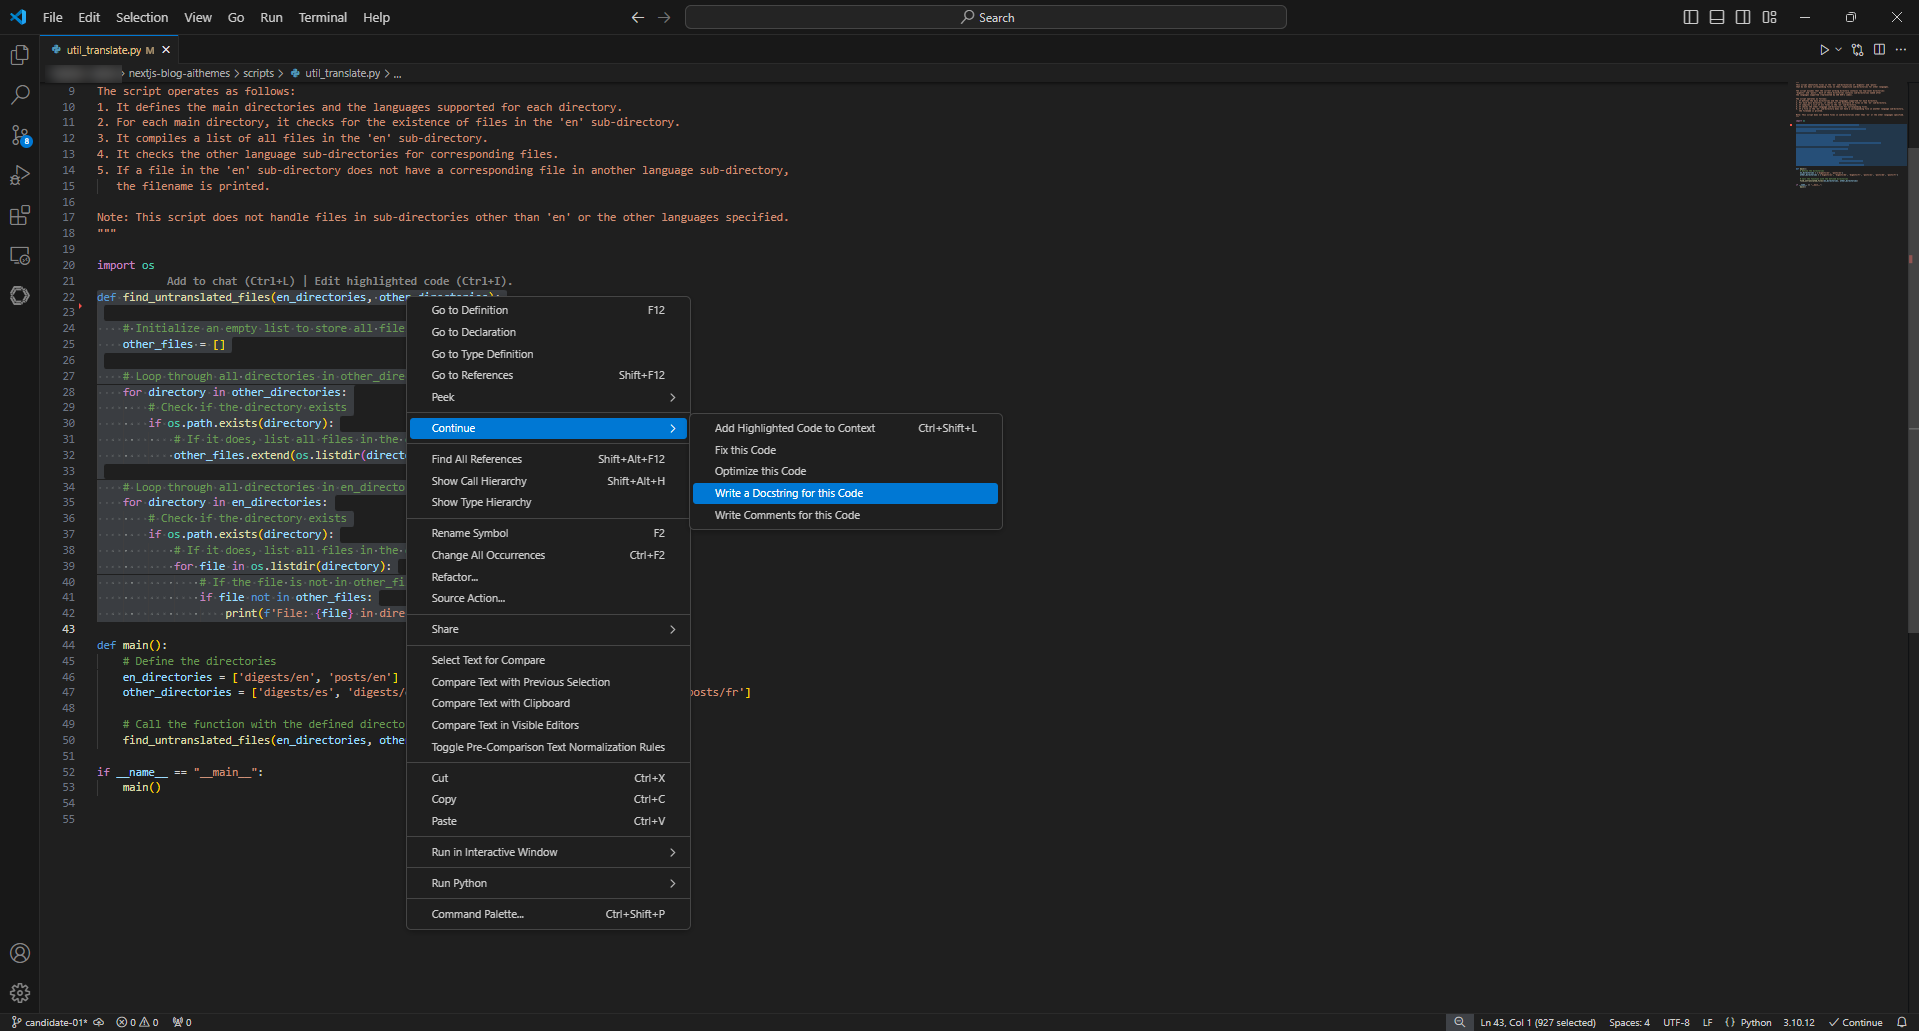Run the Python file with play icon
The height and width of the screenshot is (1031, 1919).
tap(1824, 49)
